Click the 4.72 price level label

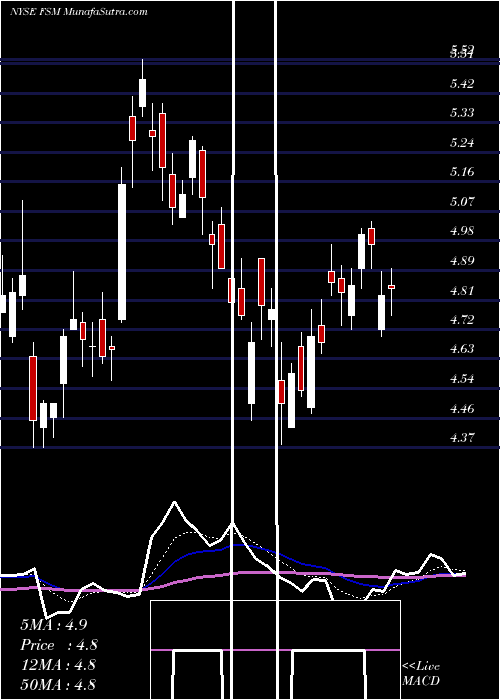[462, 320]
